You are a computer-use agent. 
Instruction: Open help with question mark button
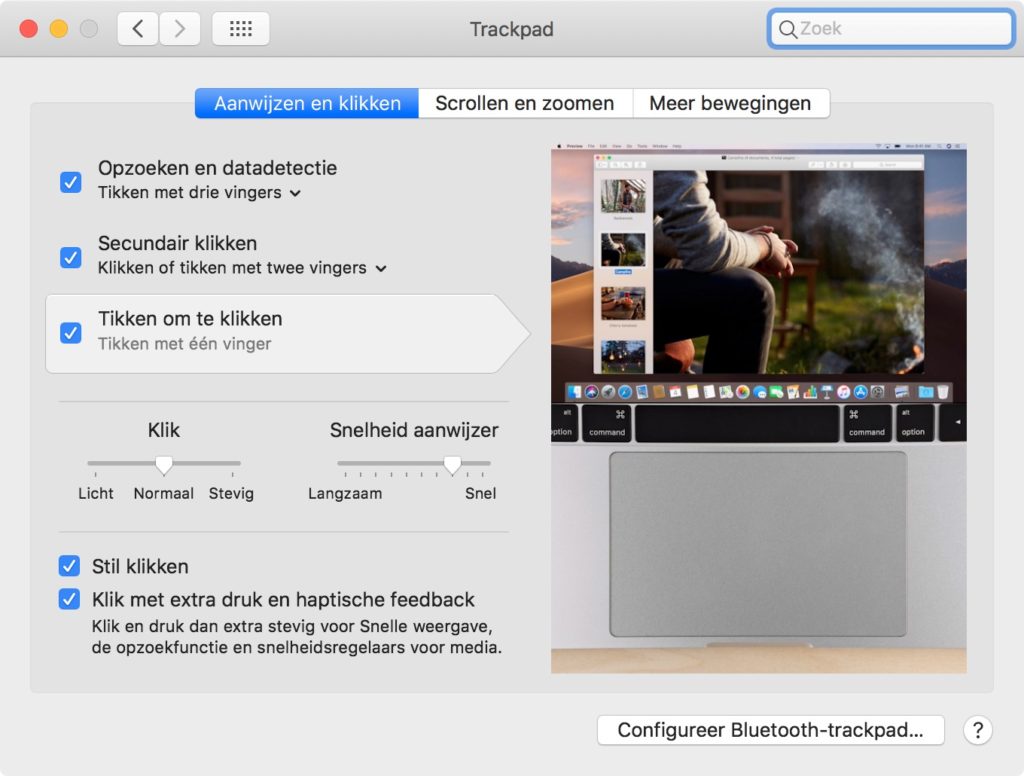[x=977, y=730]
